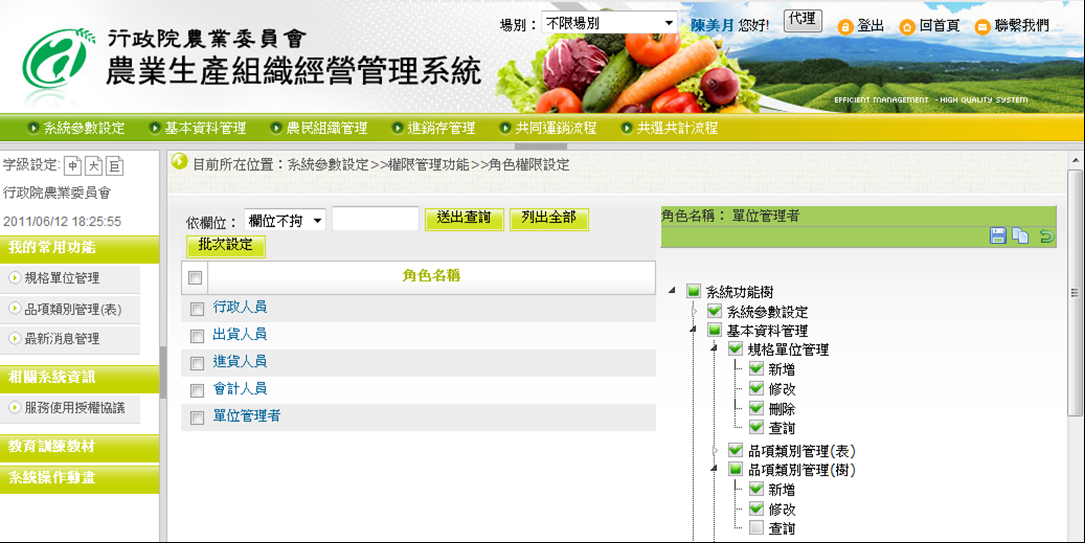Screen dimensions: 1085x543
Task: Open the 規格單位管理 sidebar link
Action: [x=62, y=279]
